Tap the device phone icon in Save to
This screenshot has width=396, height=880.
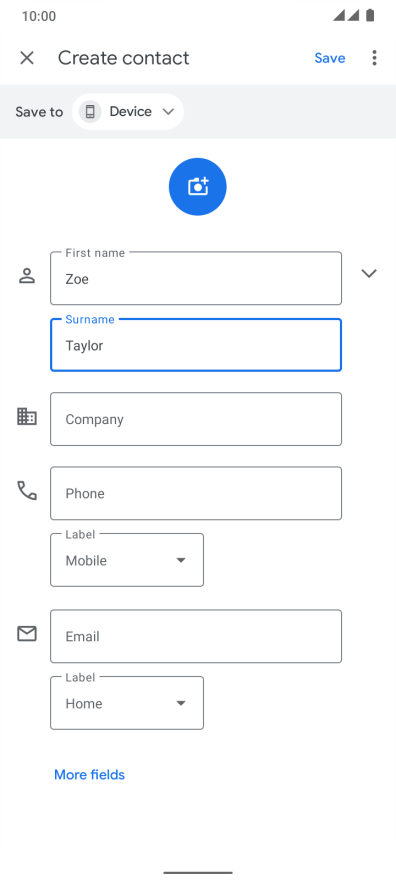click(90, 112)
